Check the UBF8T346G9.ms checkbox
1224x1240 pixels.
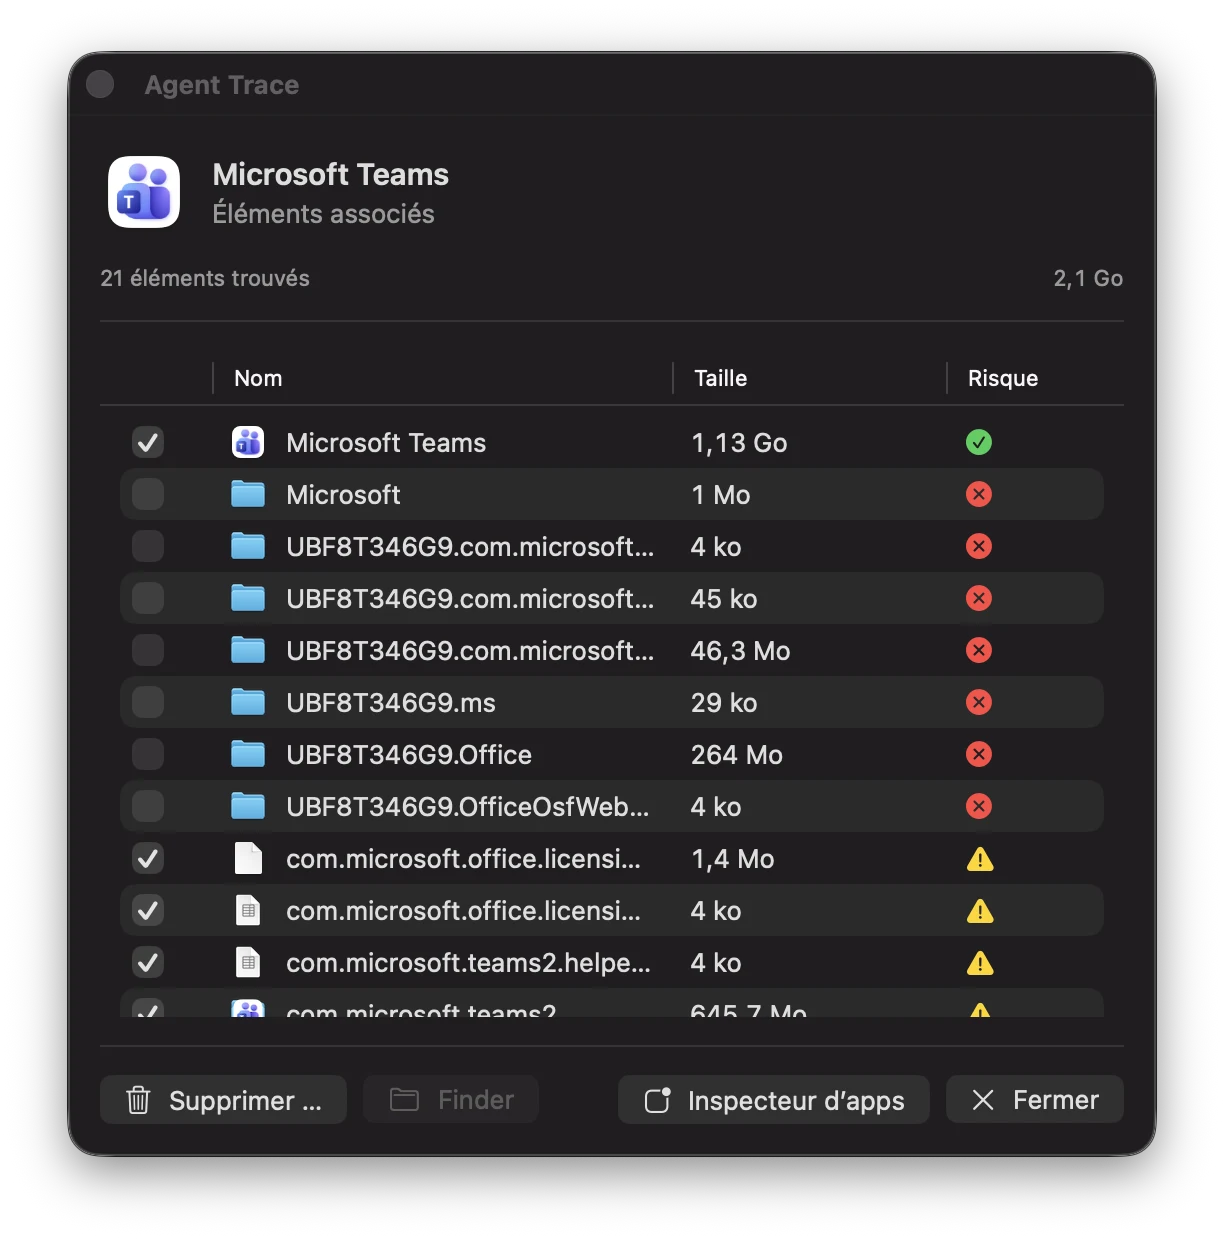148,702
